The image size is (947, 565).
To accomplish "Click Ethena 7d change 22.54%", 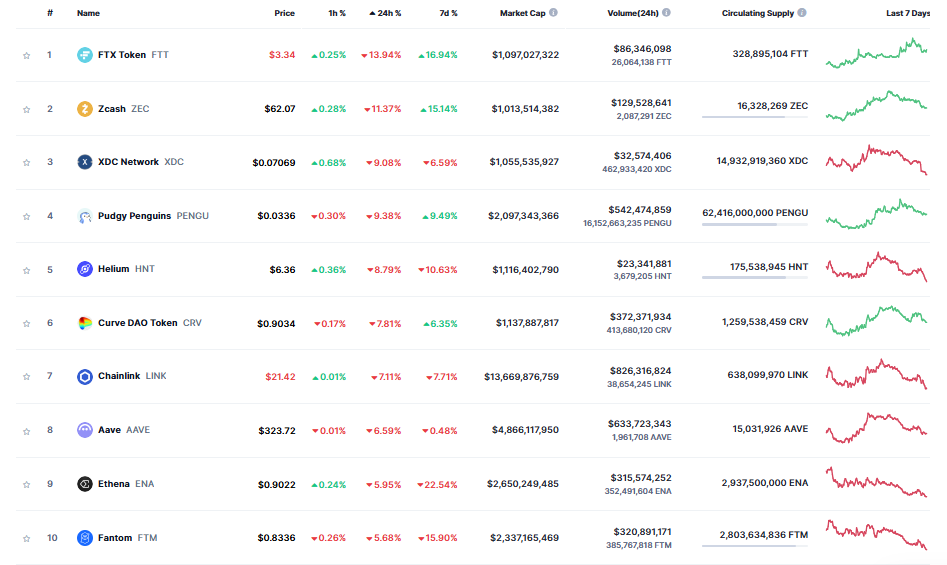I will (437, 485).
